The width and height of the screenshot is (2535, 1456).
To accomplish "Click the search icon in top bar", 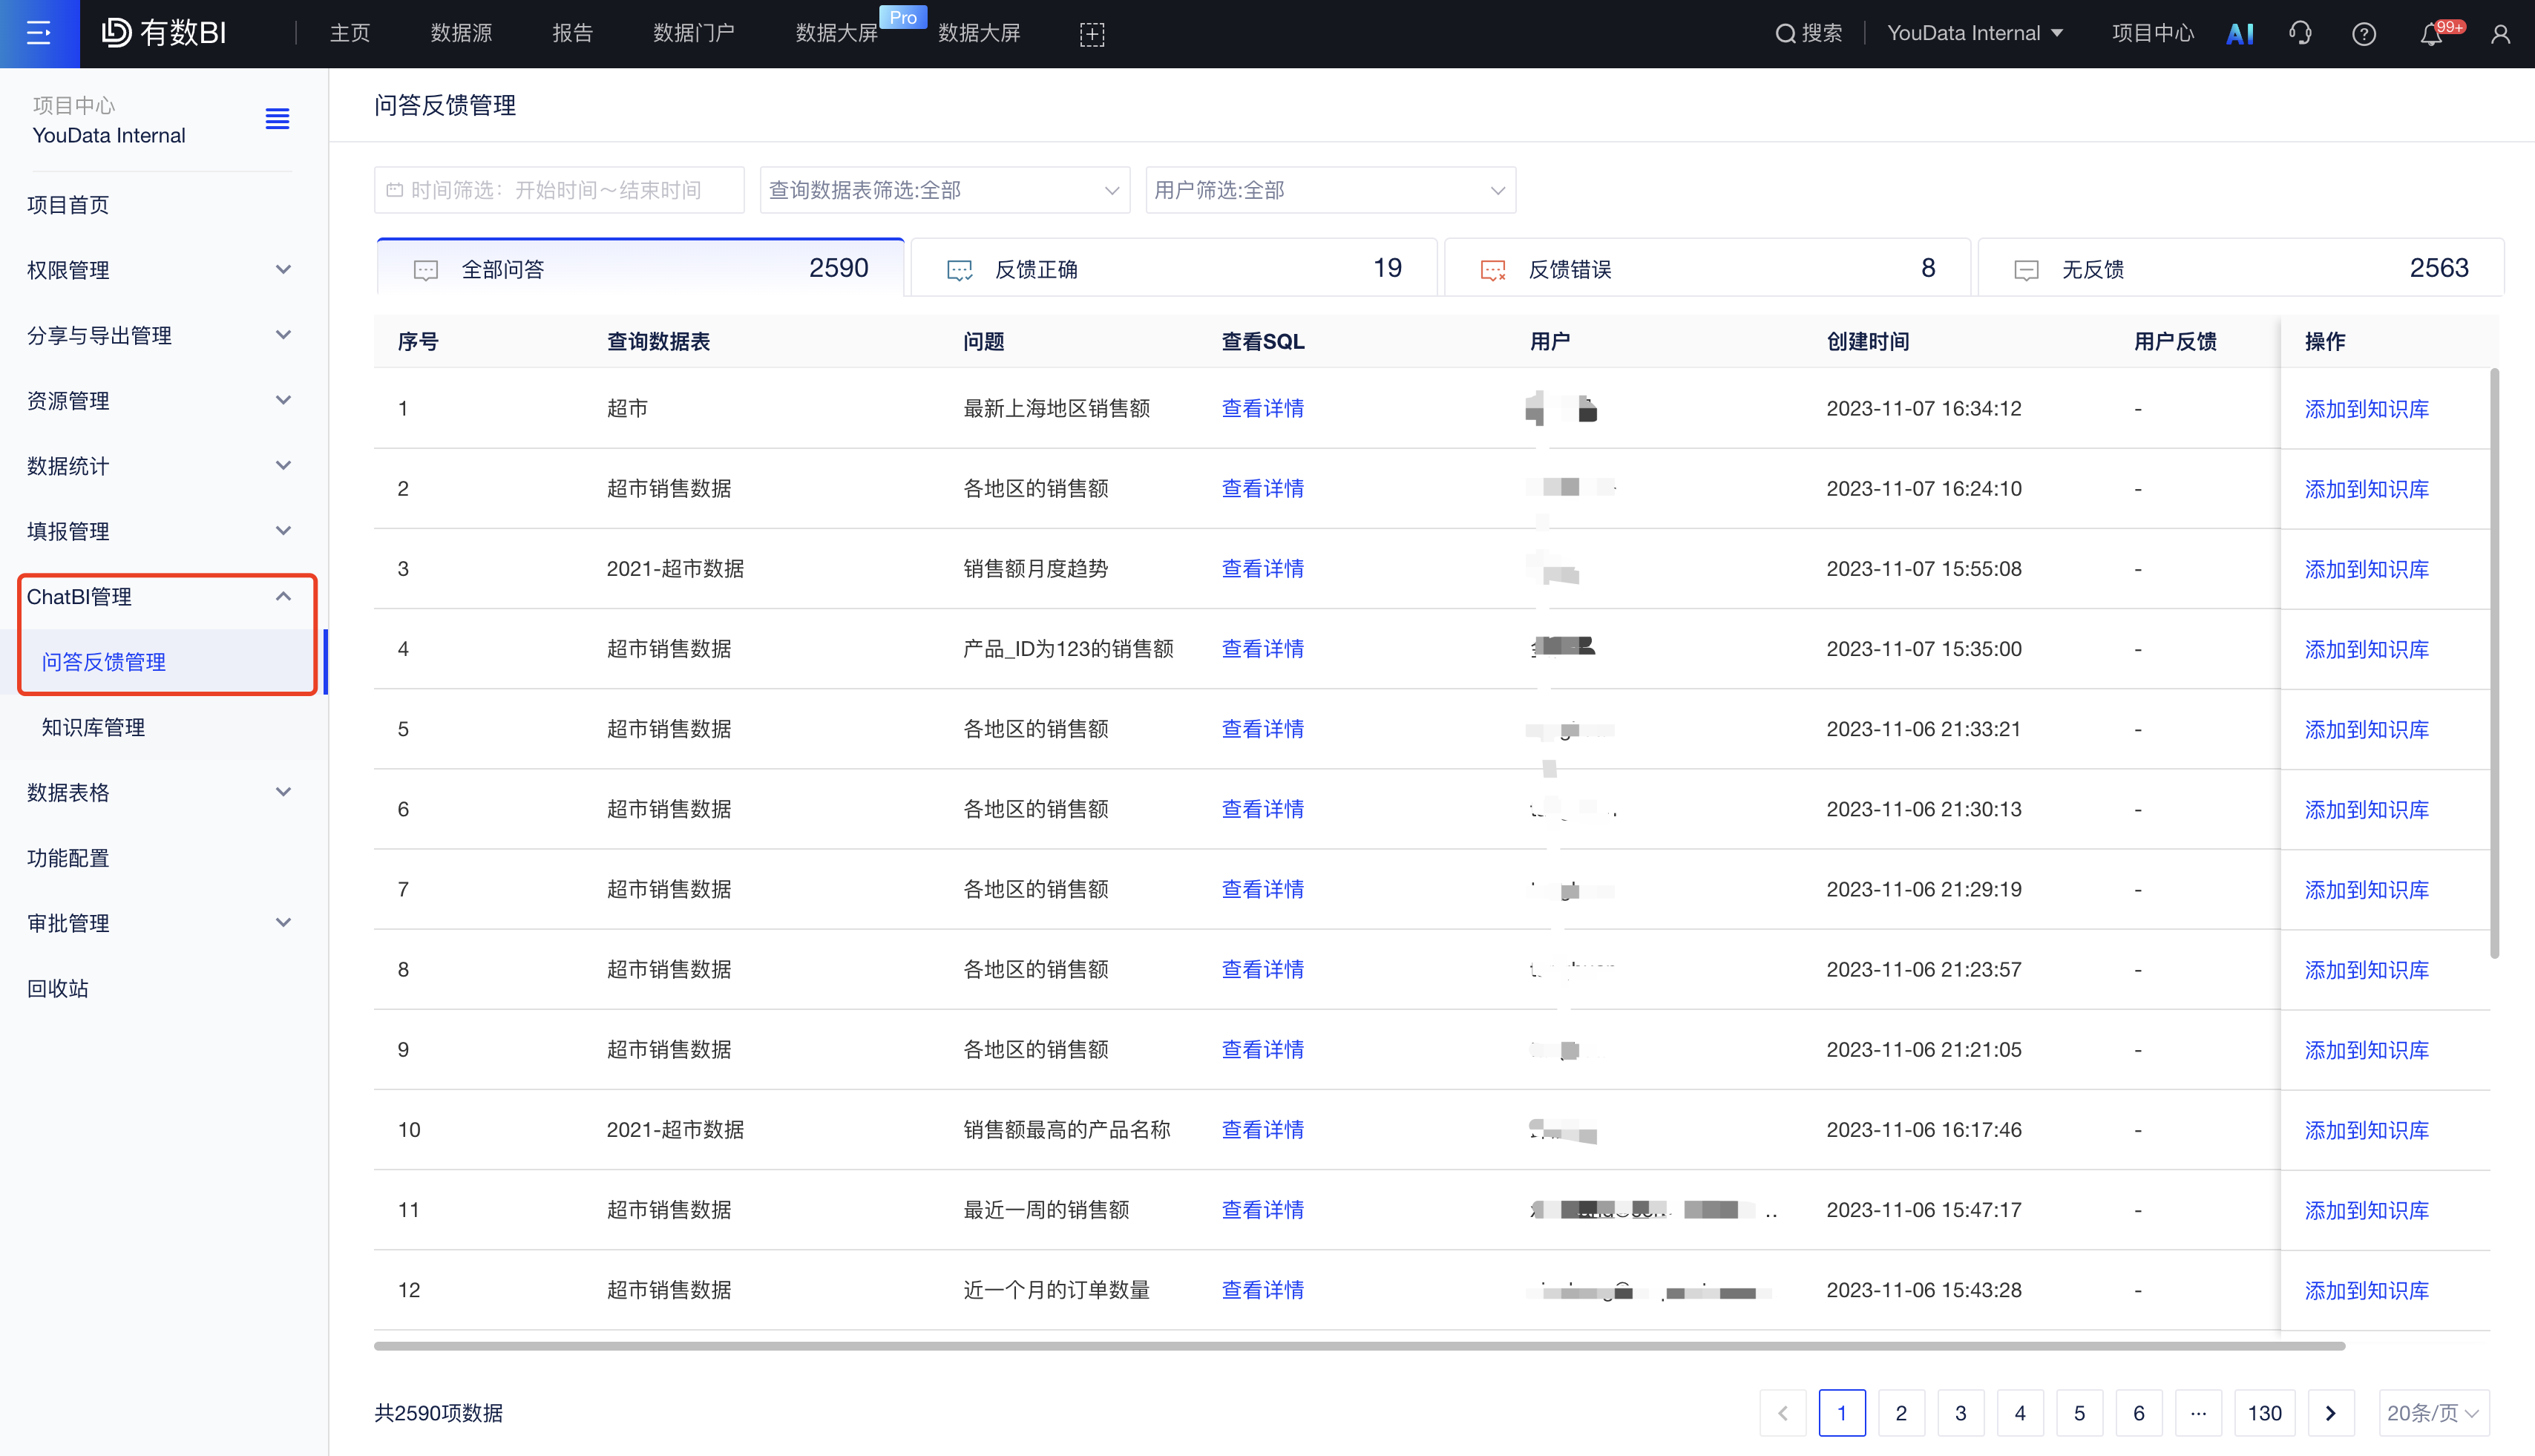I will tap(1785, 34).
